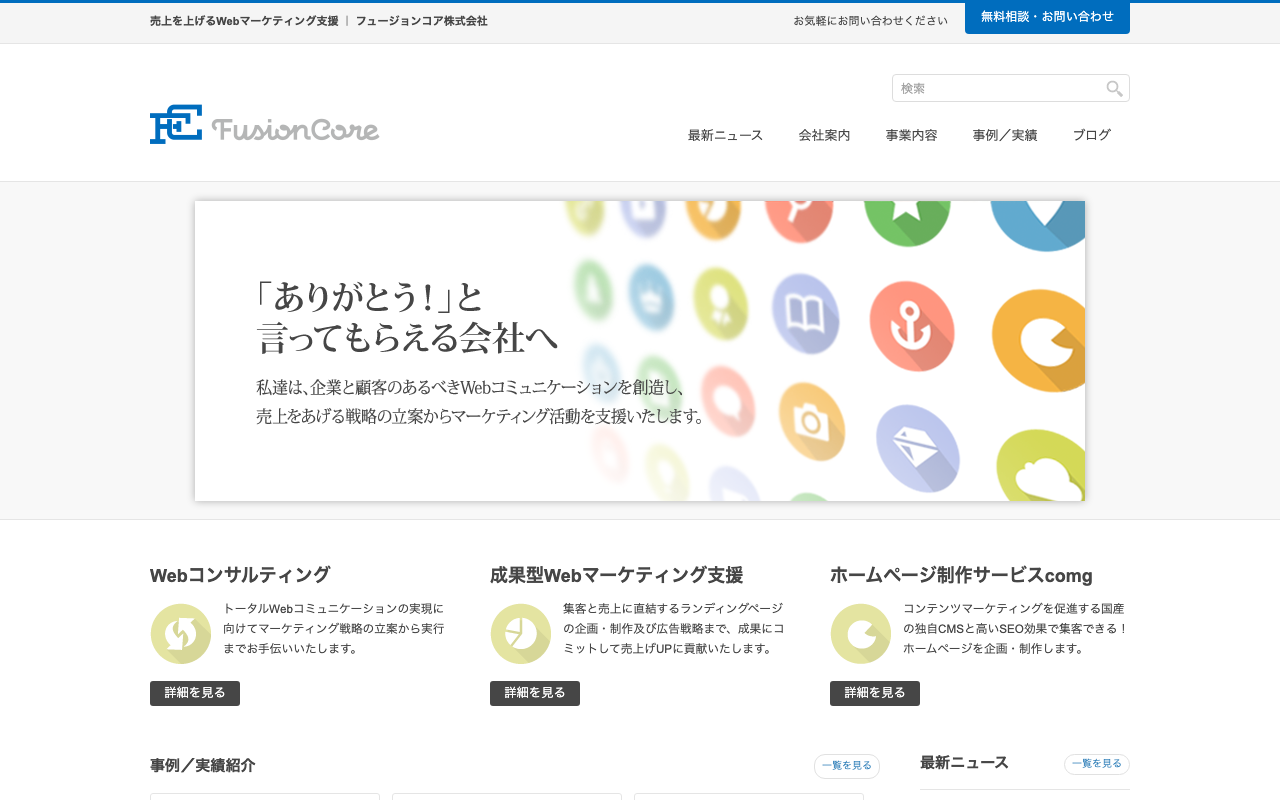1280x800 pixels.
Task: Open the 会社案内 menu item
Action: coord(824,135)
